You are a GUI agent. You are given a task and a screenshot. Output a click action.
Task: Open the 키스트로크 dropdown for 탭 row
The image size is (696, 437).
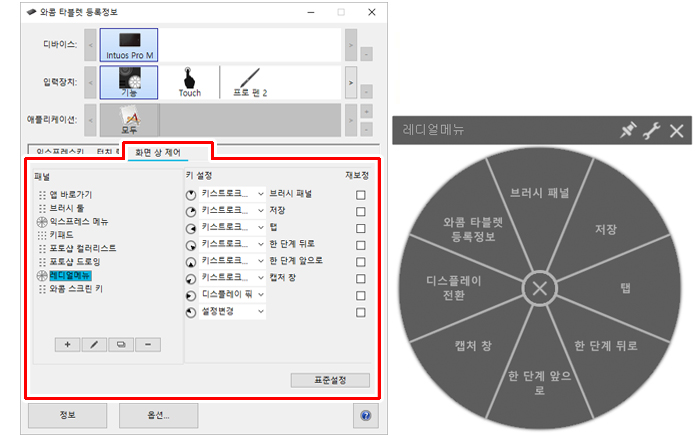click(x=232, y=228)
